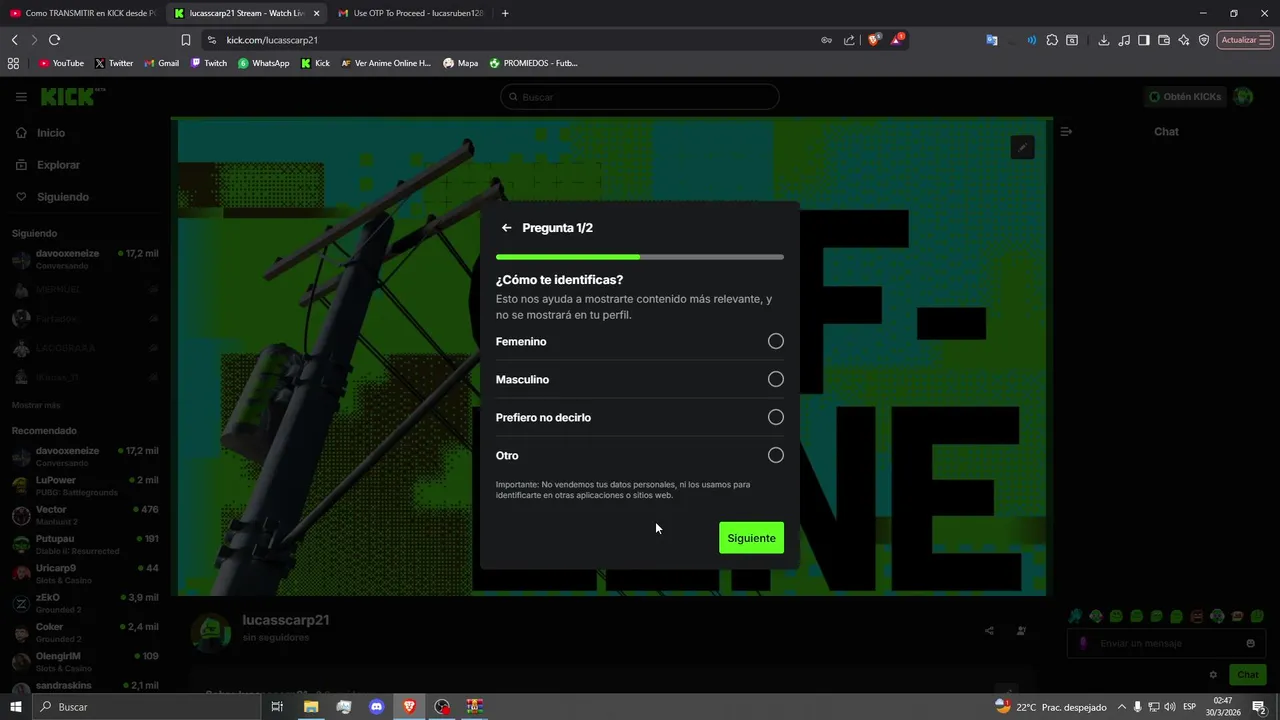
Task: Open the Windows Start menu
Action: pos(15,707)
